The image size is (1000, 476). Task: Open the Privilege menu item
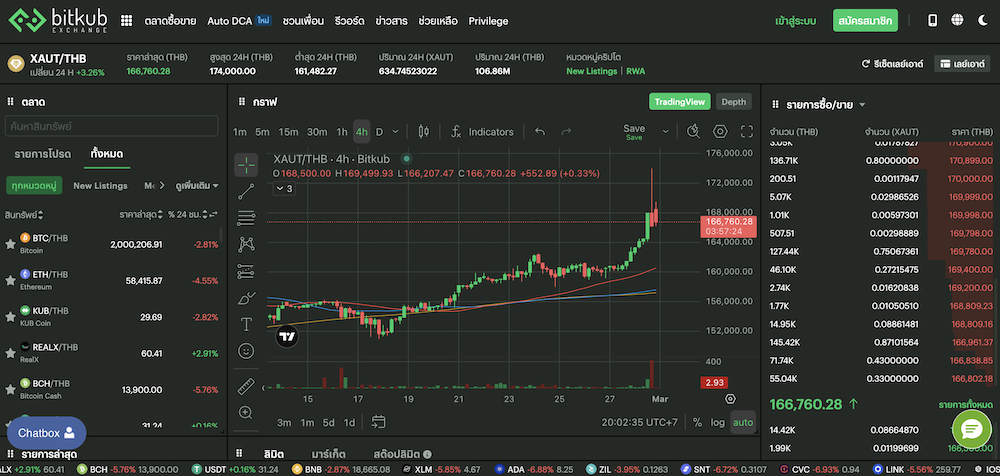(x=488, y=21)
